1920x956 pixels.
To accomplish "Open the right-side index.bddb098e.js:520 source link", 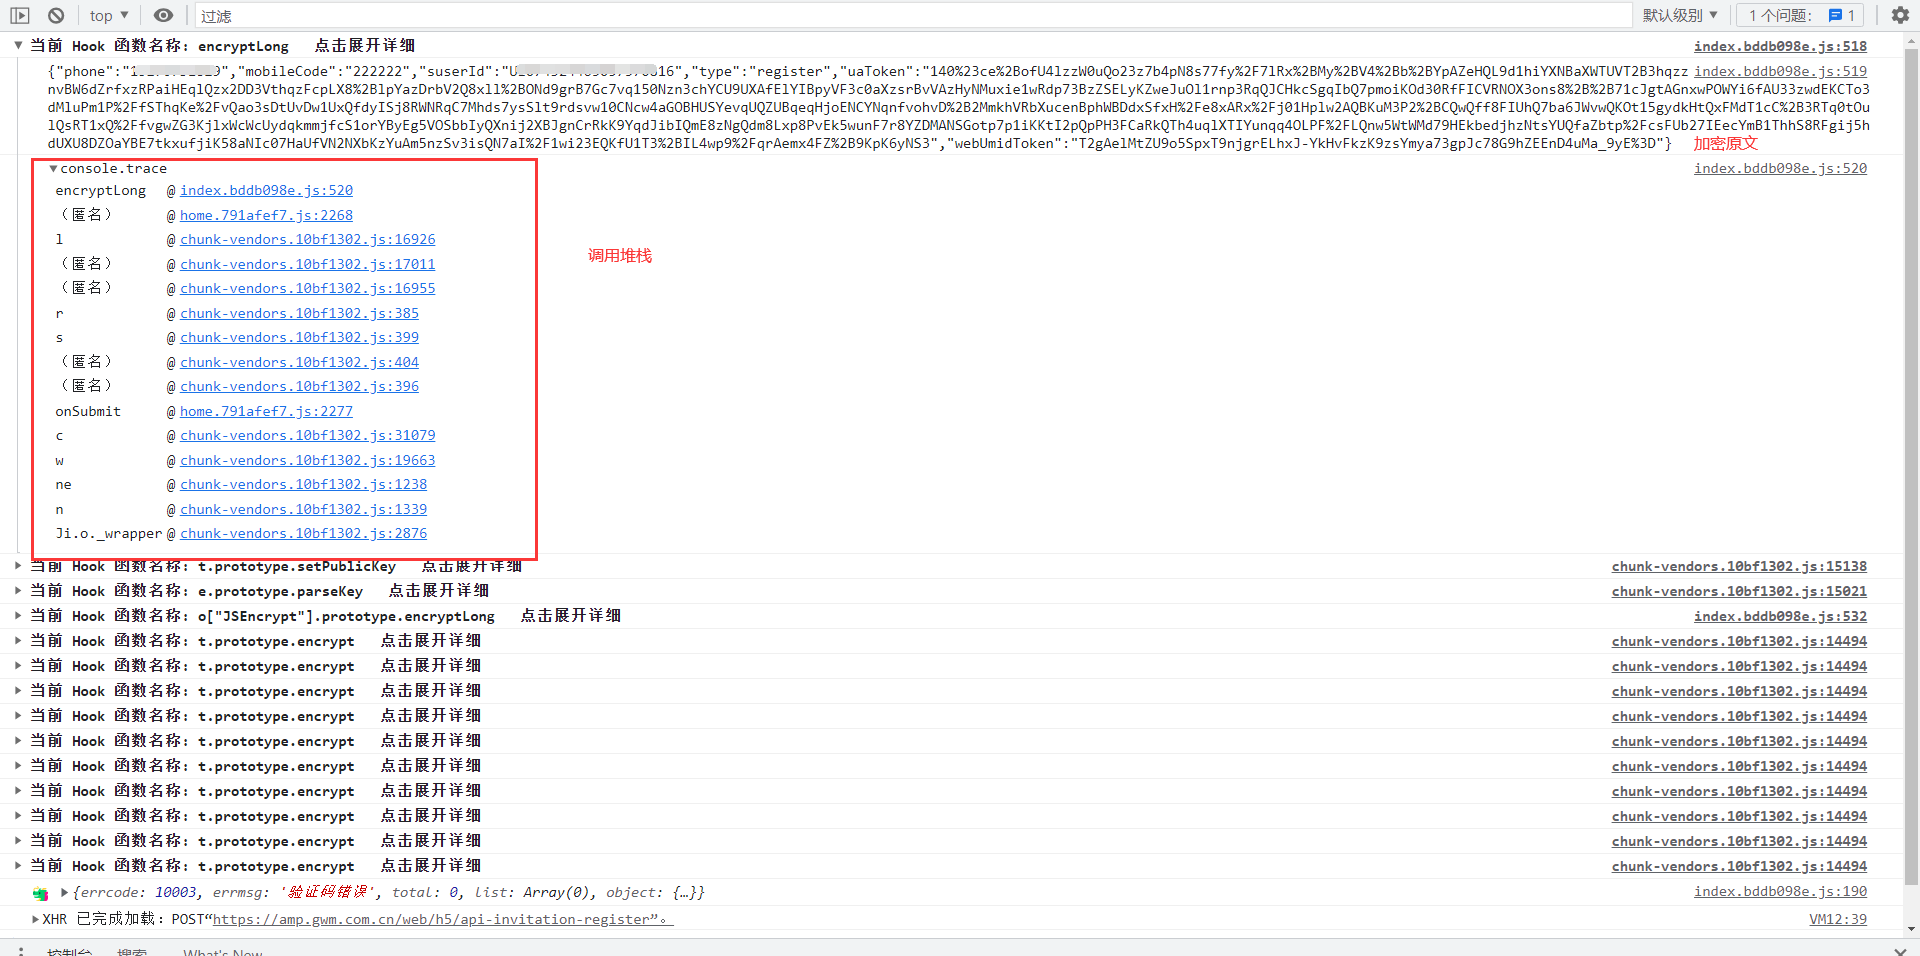I will (x=1780, y=168).
